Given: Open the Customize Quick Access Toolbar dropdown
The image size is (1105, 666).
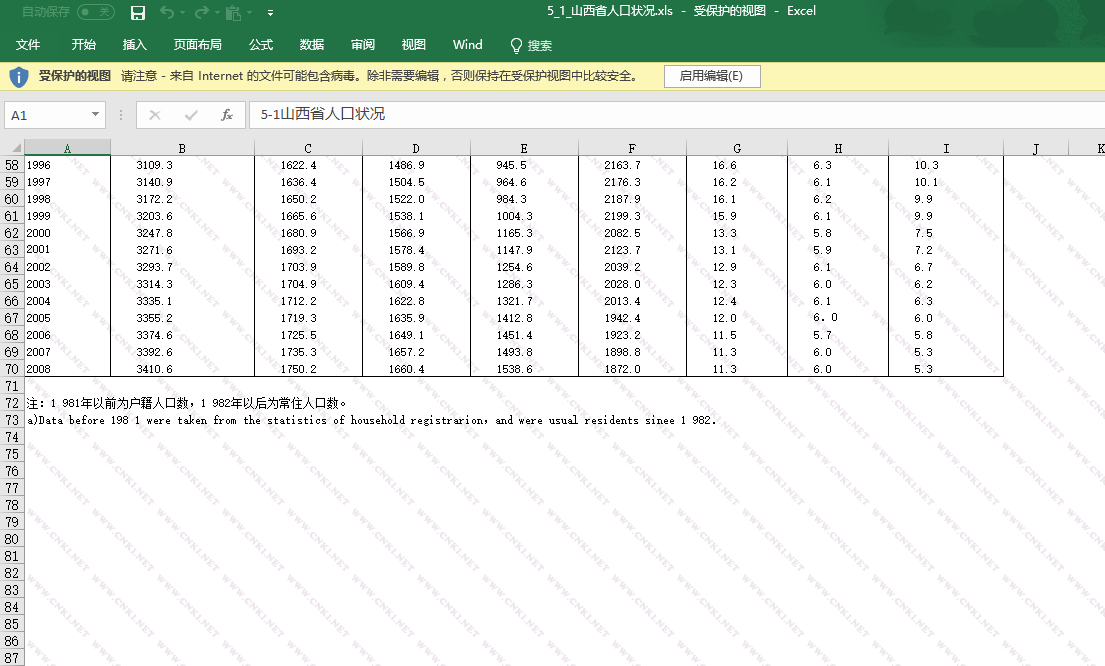Looking at the screenshot, I should click(x=271, y=13).
